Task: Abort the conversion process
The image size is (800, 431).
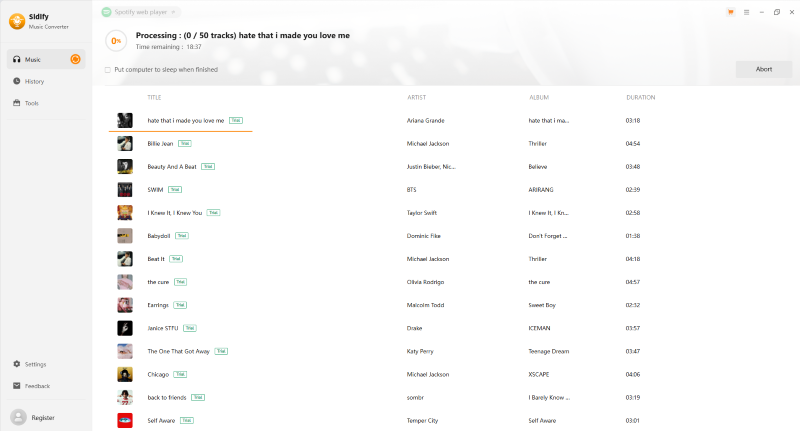Action: tap(764, 69)
